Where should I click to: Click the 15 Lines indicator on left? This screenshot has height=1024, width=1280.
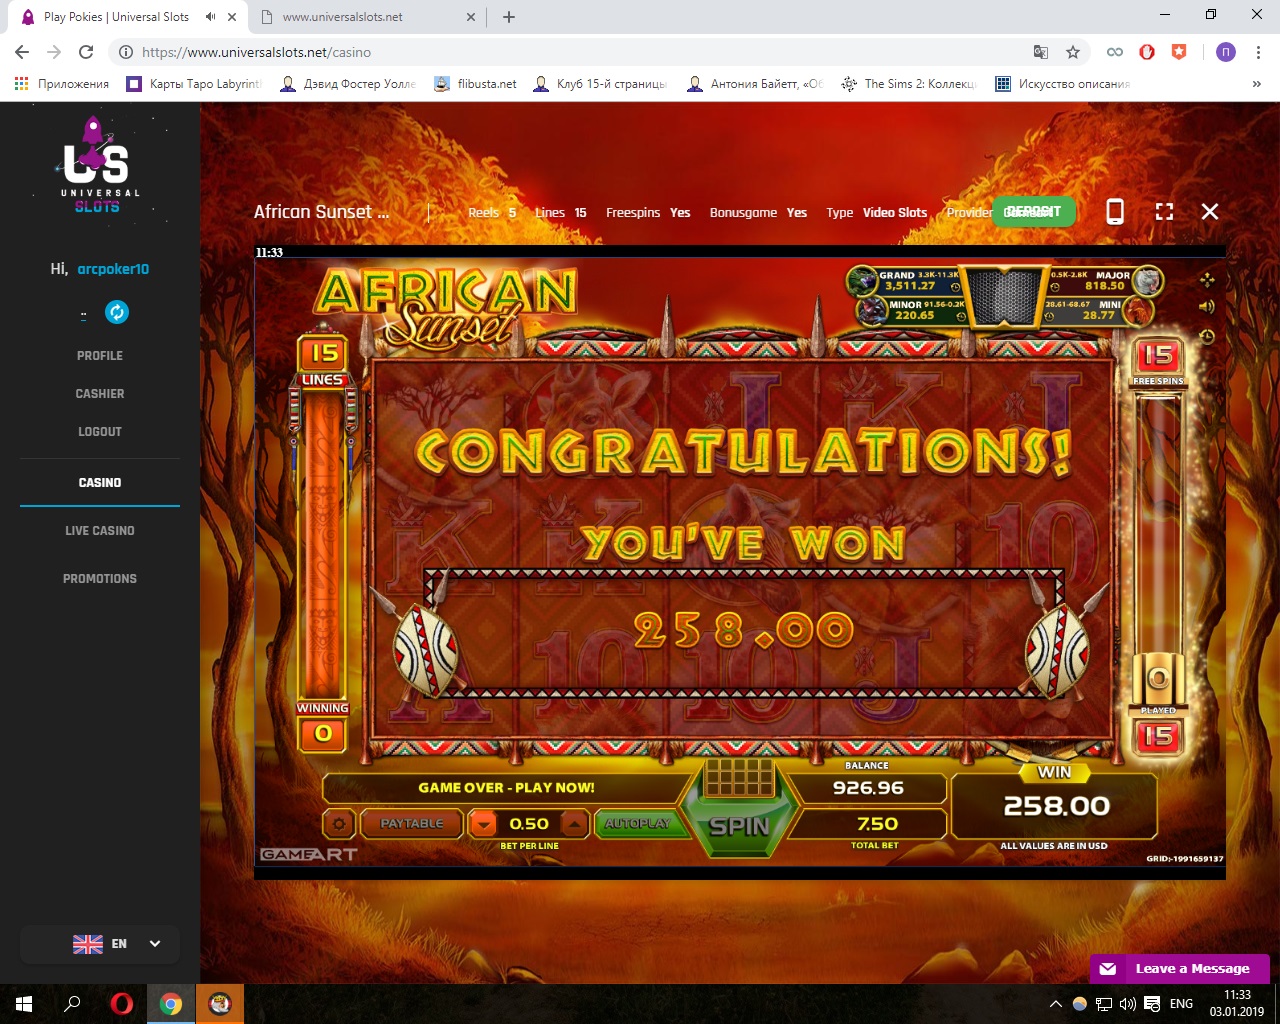click(x=324, y=353)
